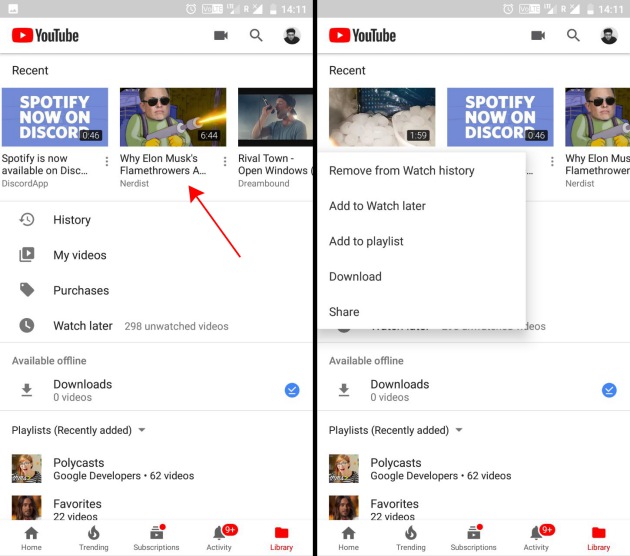Go to Home tab in left screen
This screenshot has height=556, width=630.
tap(31, 538)
